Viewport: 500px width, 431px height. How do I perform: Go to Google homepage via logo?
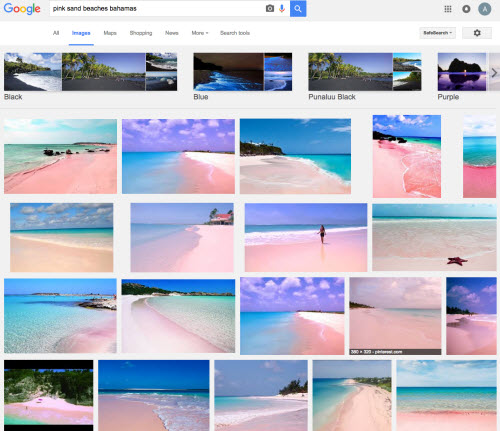pos(22,9)
